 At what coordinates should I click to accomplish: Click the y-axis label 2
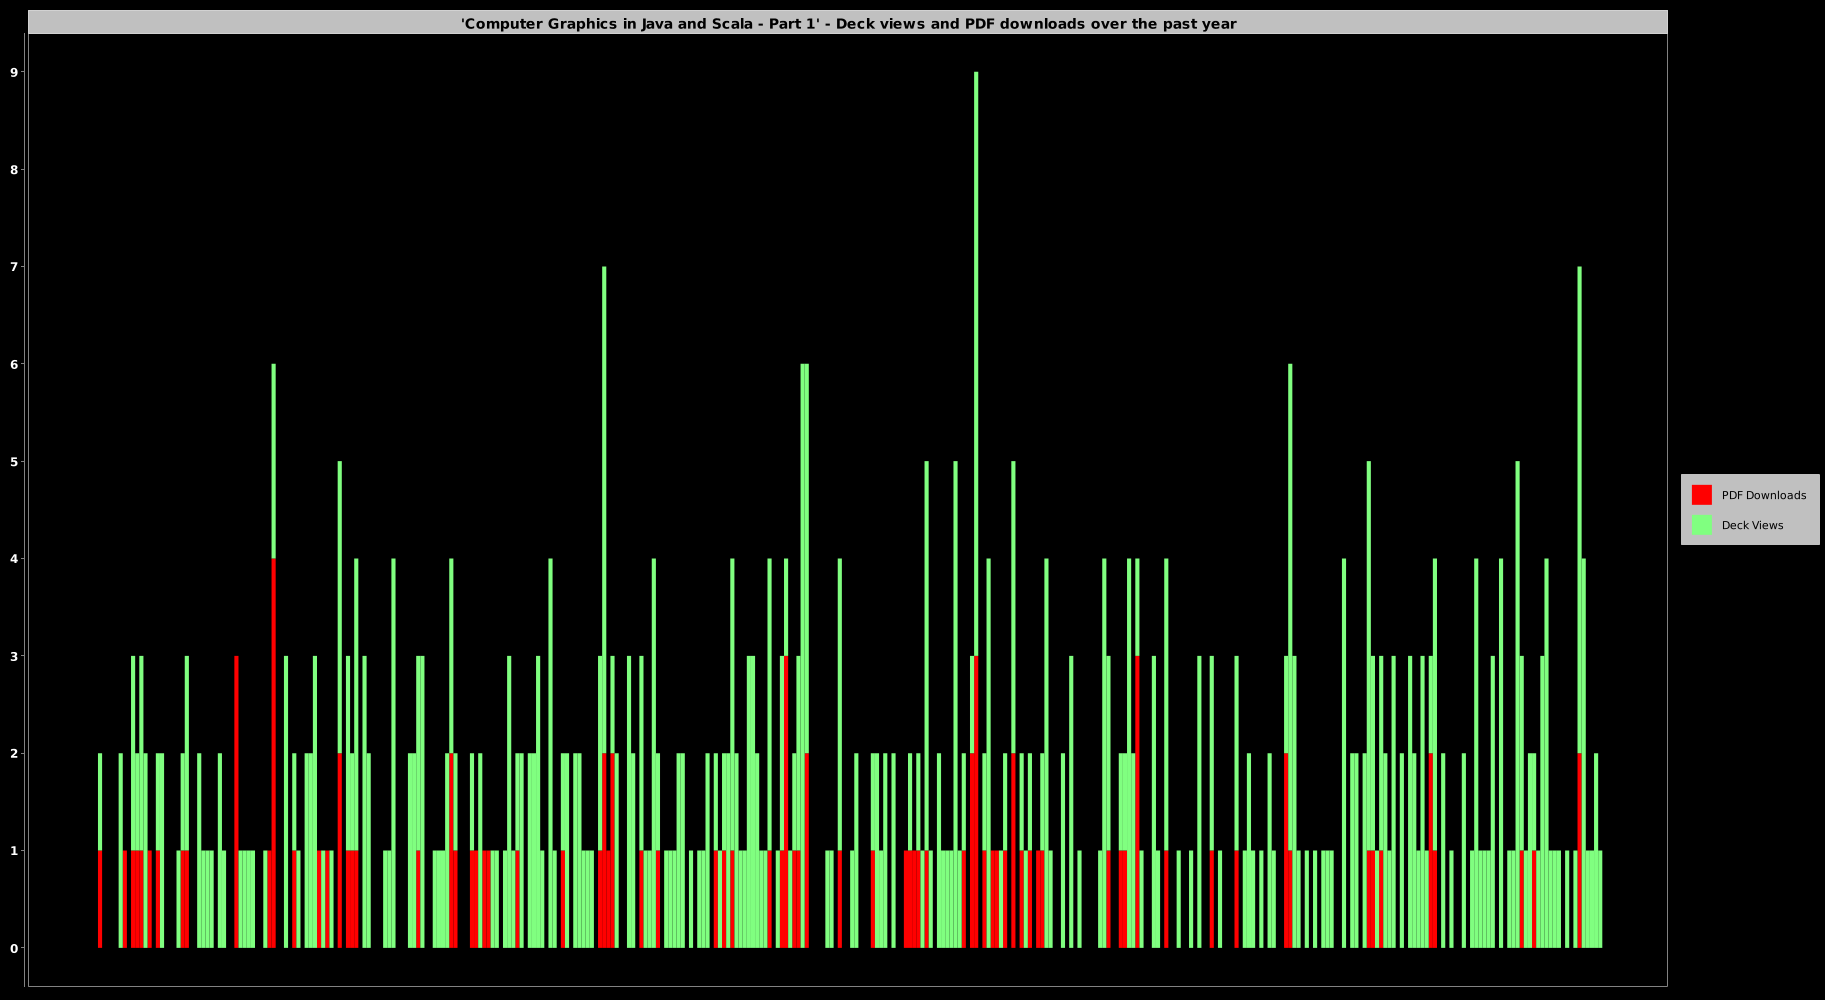coord(14,753)
